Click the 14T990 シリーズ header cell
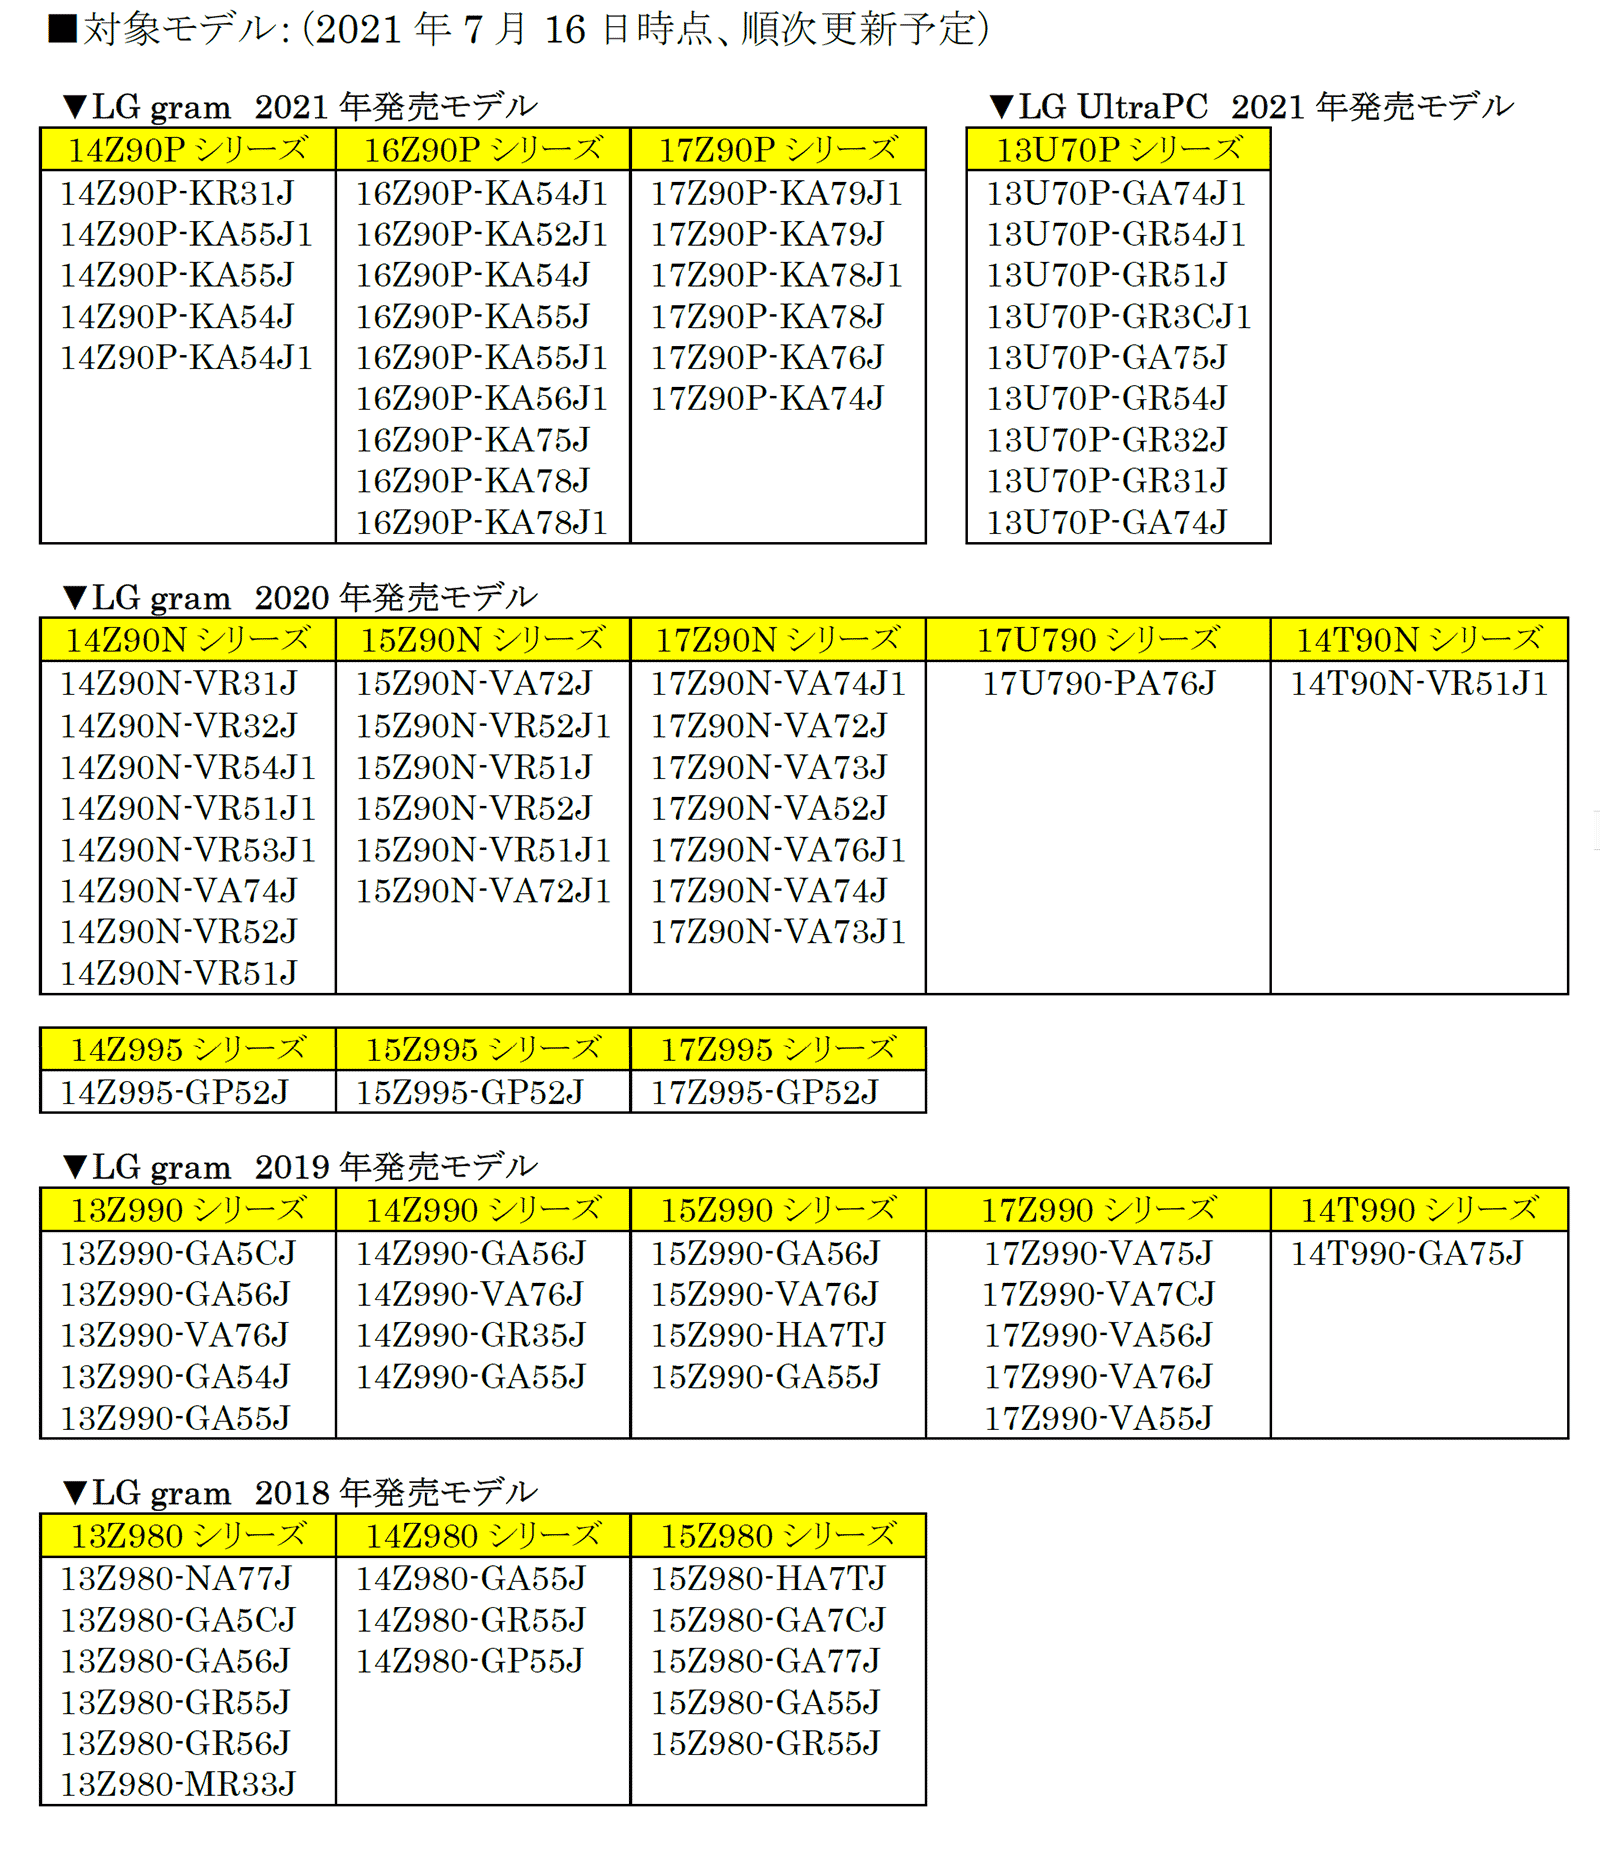Screen dimensions: 1600x1866 pos(1419,1210)
